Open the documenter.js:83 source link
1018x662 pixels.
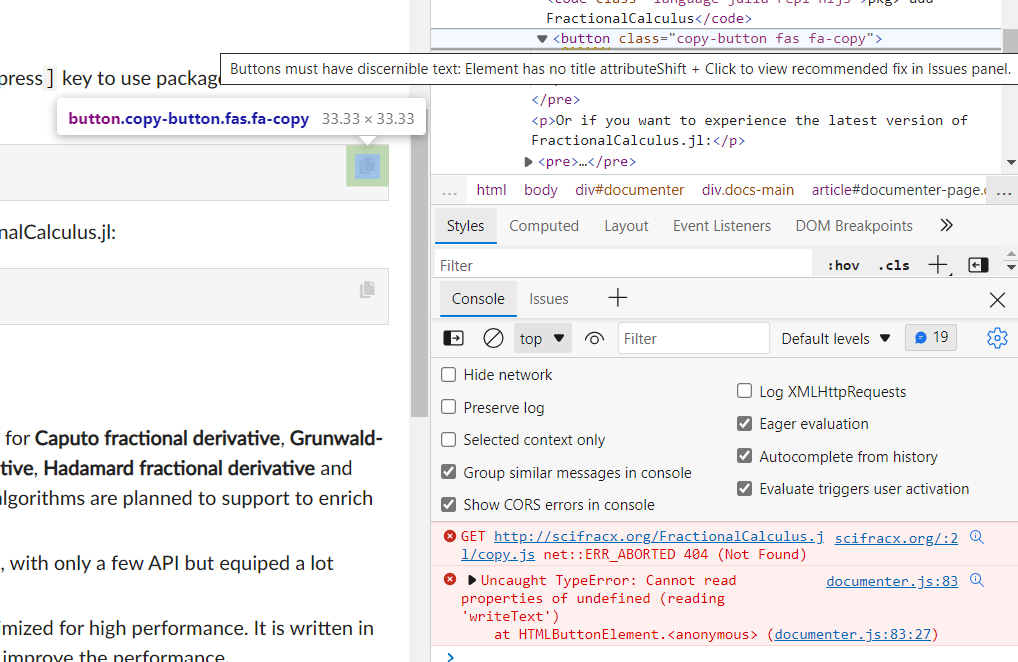coord(891,579)
